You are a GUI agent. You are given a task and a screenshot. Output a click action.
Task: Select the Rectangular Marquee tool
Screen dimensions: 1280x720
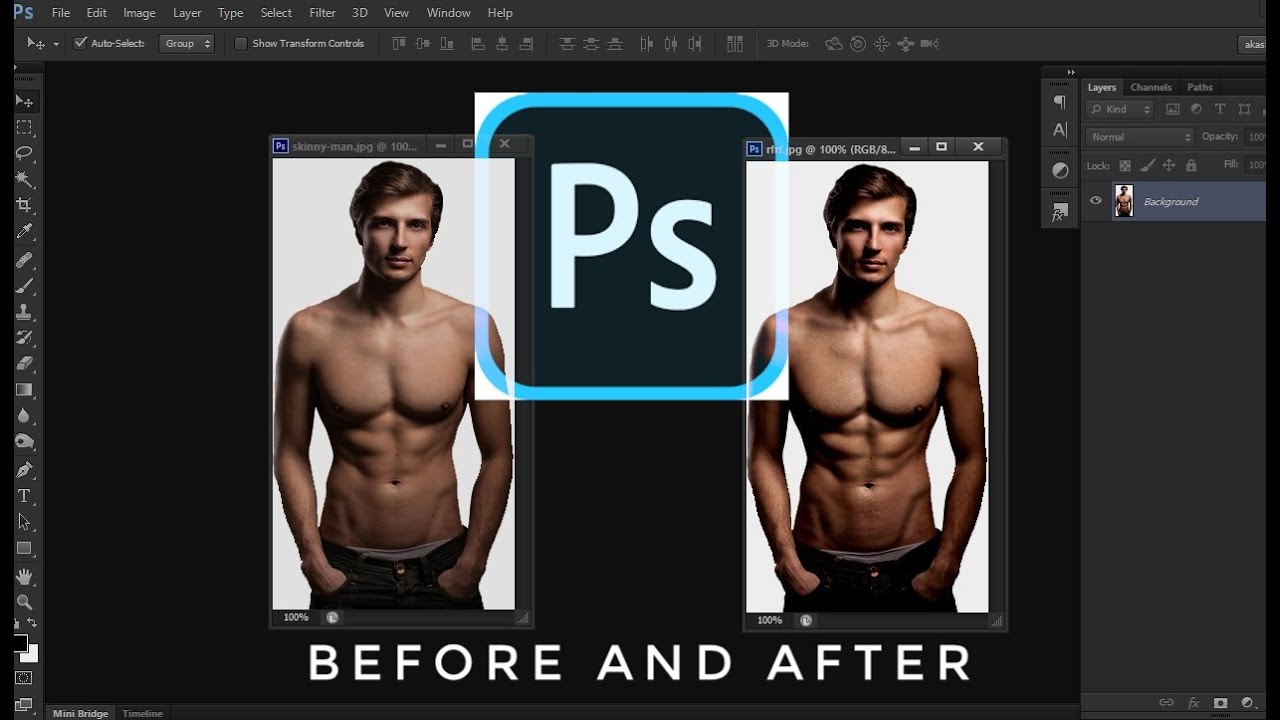tap(24, 128)
